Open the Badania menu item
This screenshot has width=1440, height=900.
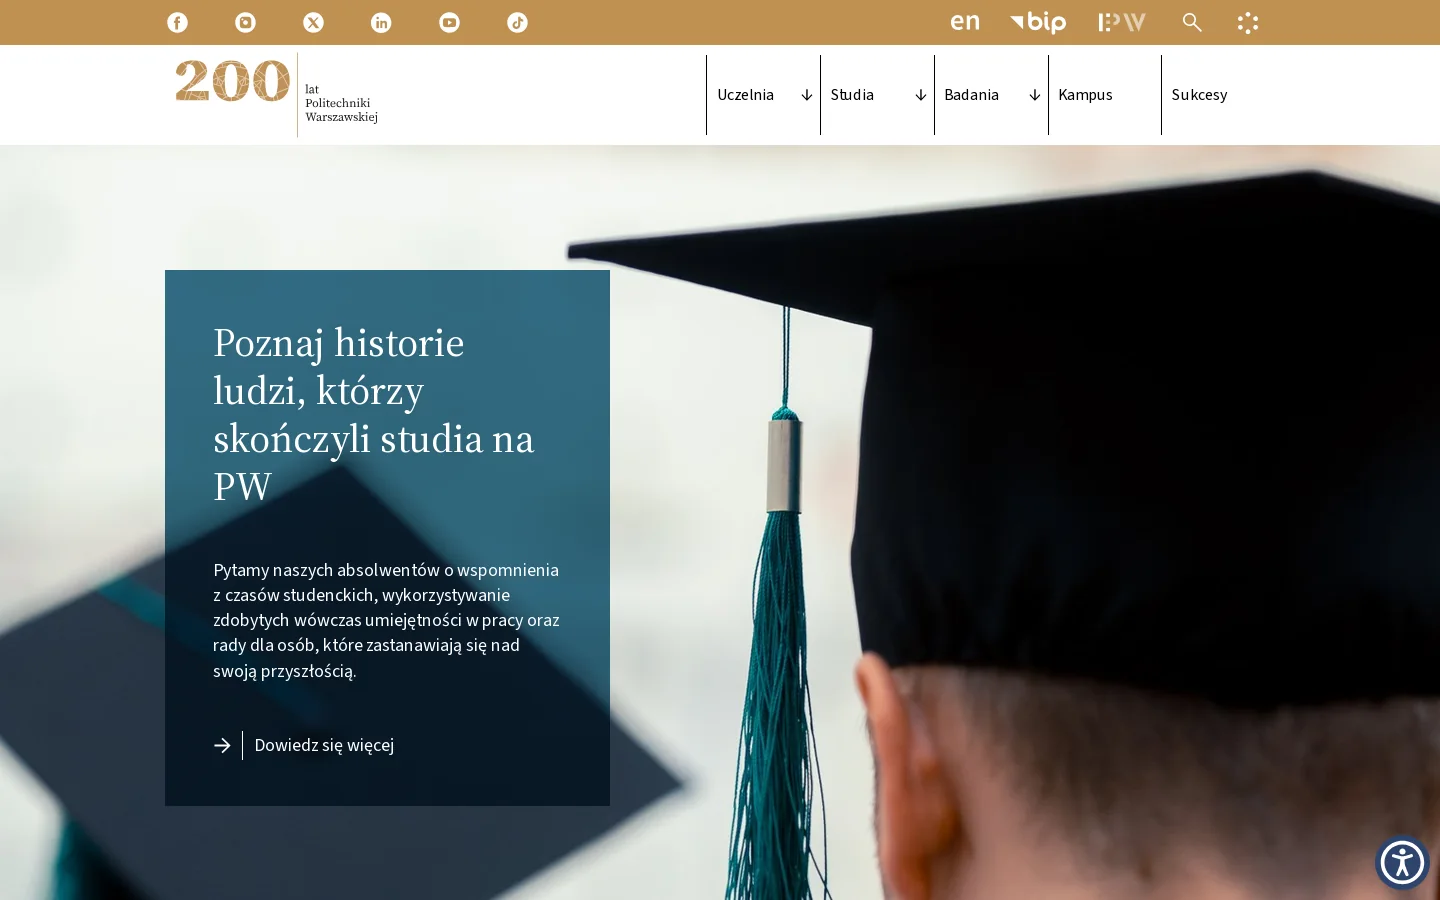tap(972, 95)
